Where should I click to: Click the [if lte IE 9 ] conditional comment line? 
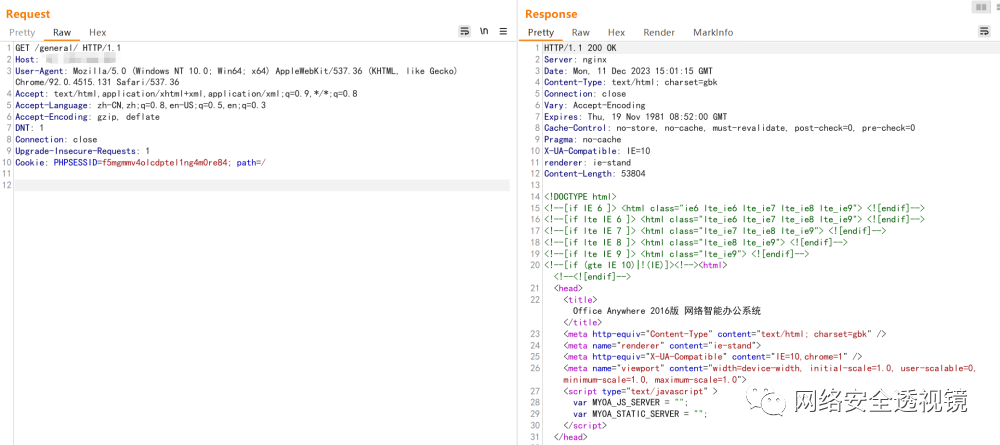[x=677, y=254]
